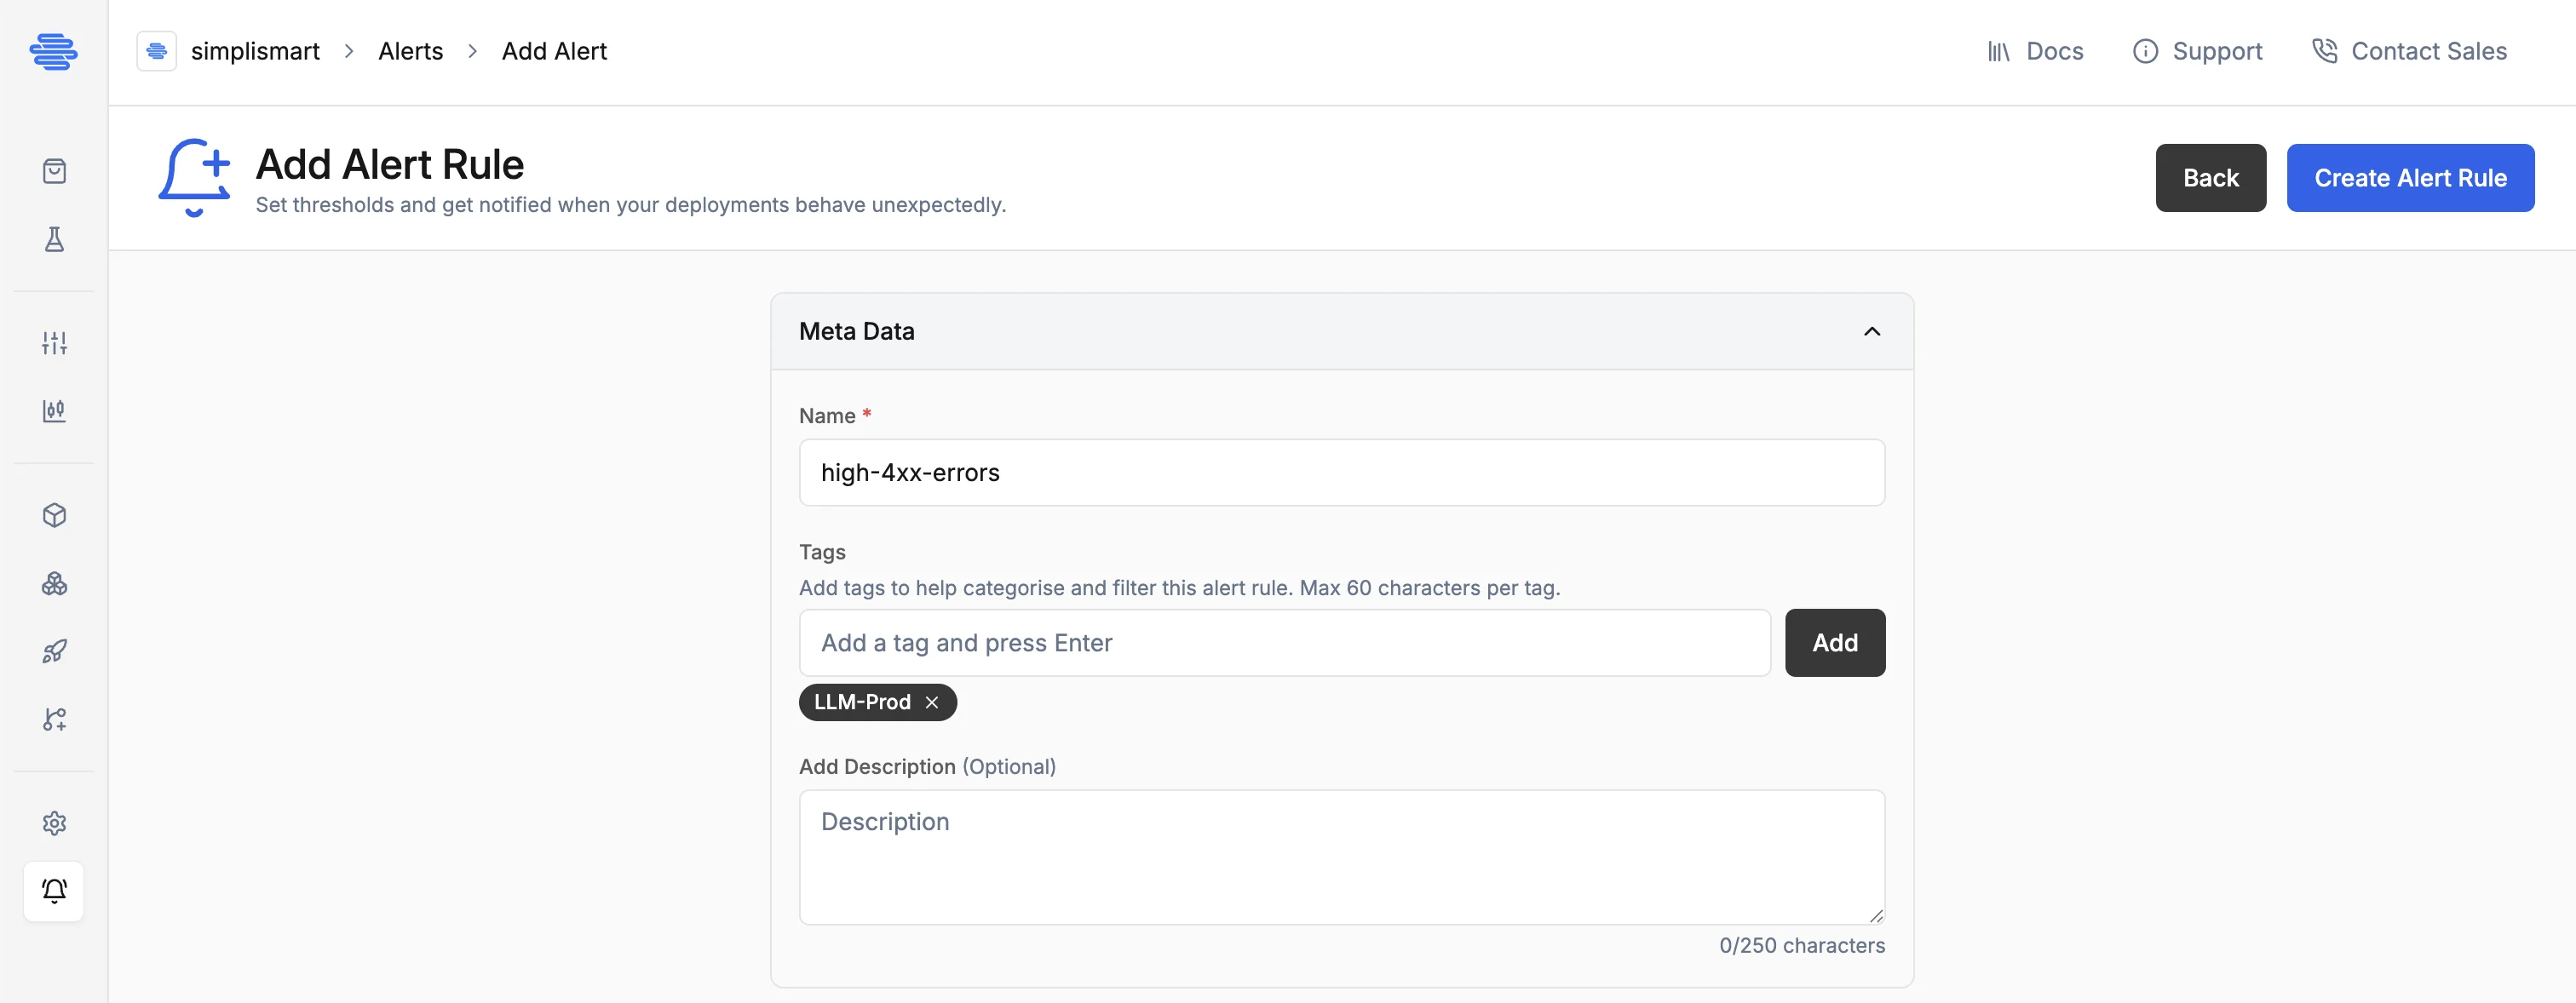
Task: Open the Docs link
Action: coord(2035,51)
